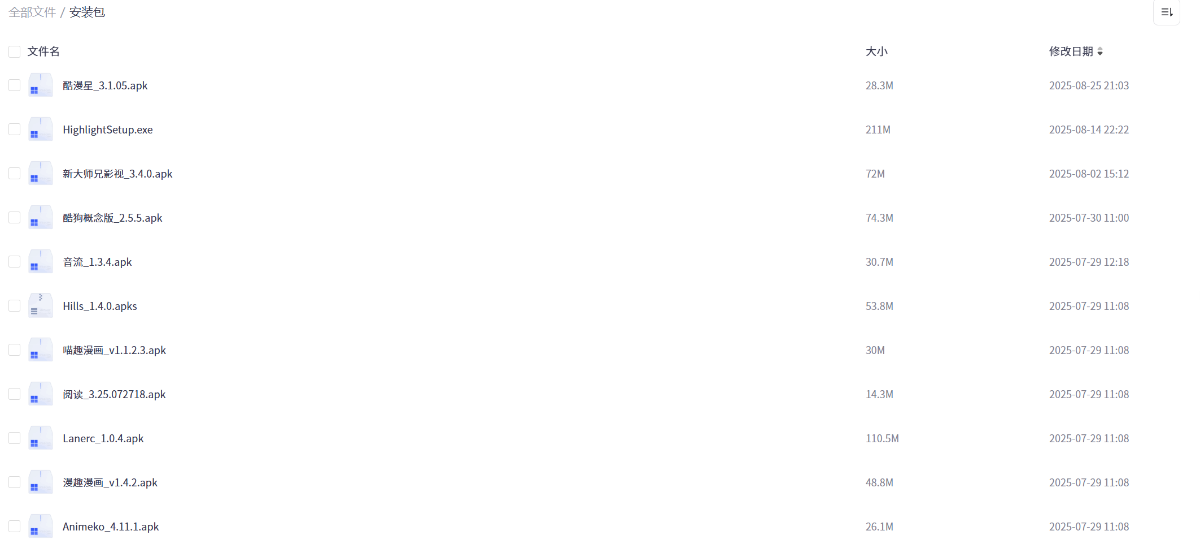This screenshot has height=548, width=1200.
Task: Tick the checkbox for 漫趣漫画_v1.4.2.apk
Action: click(x=14, y=482)
